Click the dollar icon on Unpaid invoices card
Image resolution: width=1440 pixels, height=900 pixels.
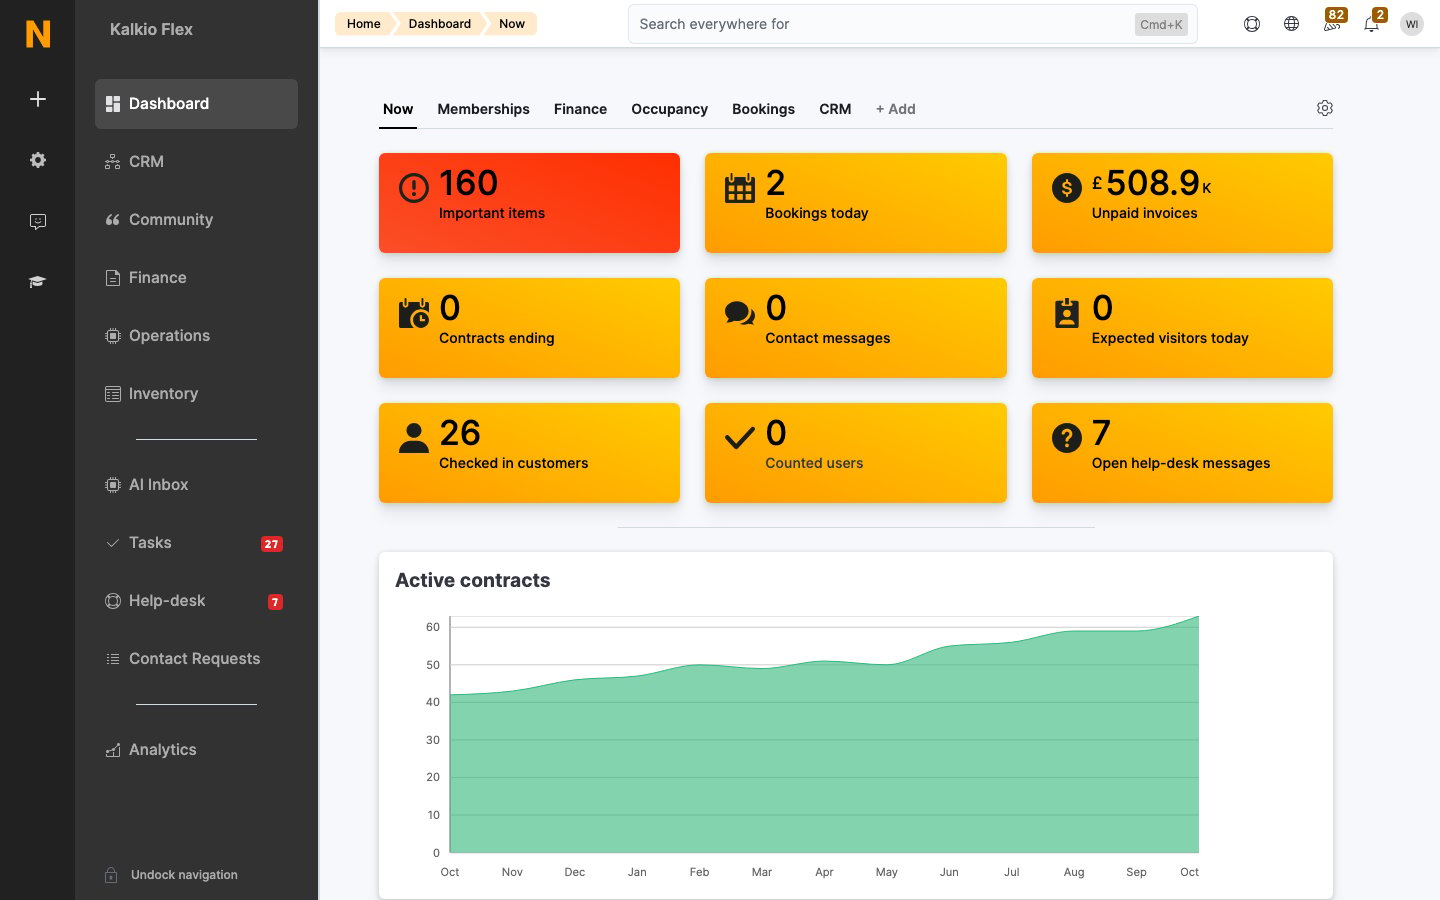(x=1067, y=187)
